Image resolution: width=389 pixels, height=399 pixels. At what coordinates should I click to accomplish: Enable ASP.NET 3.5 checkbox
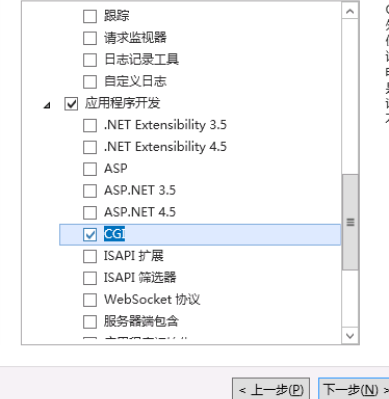tap(90, 191)
